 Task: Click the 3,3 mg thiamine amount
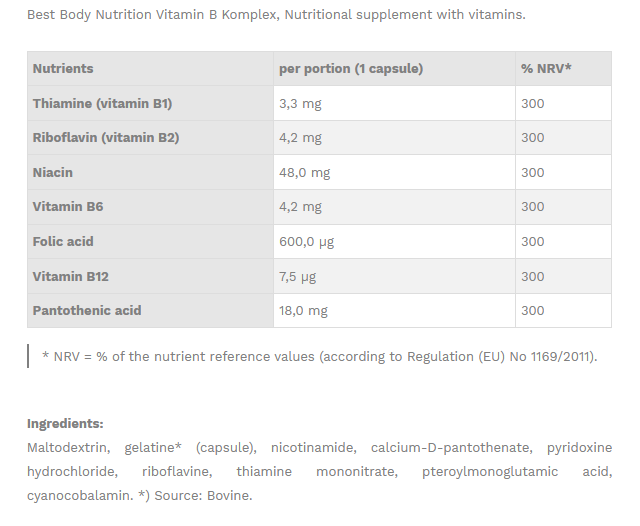tap(300, 103)
